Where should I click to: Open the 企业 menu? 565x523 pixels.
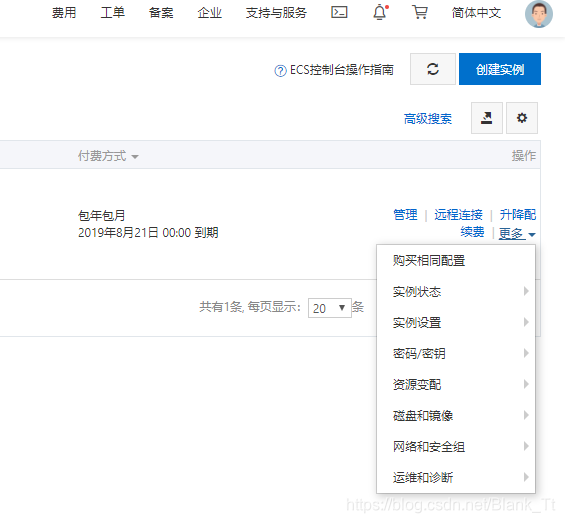coord(209,13)
